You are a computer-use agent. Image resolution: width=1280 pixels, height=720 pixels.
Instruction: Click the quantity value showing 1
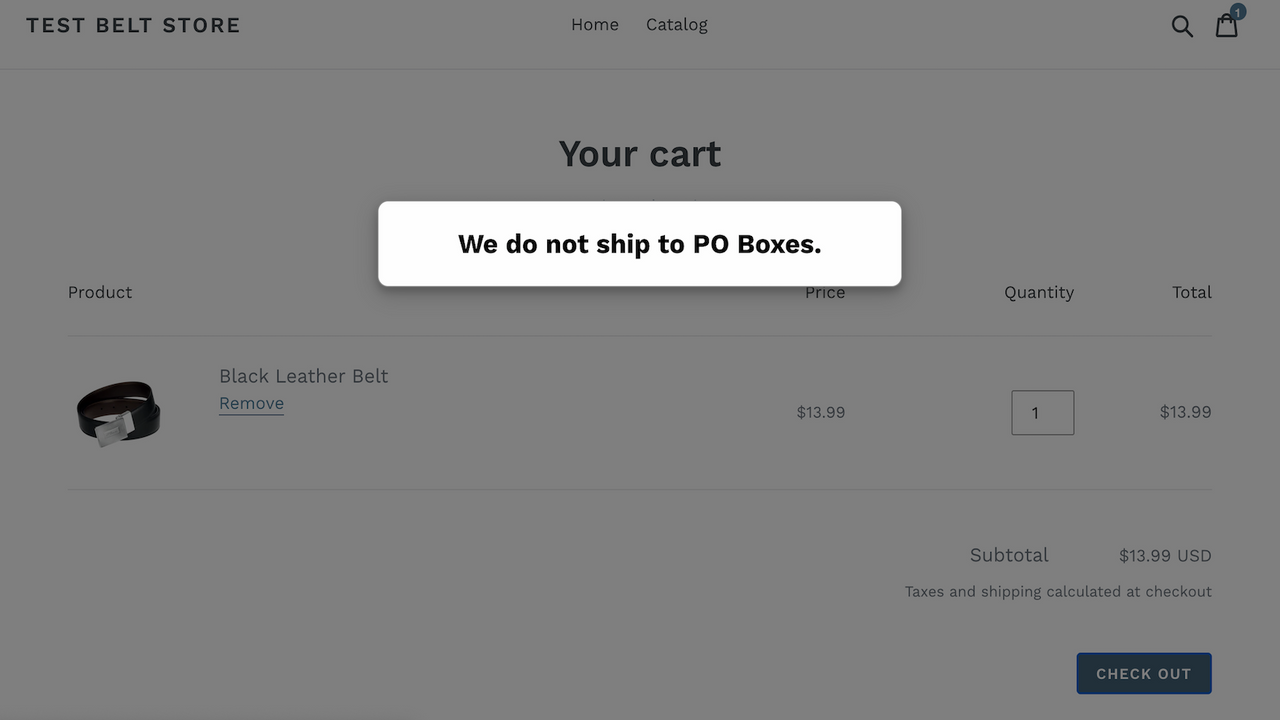[1042, 412]
